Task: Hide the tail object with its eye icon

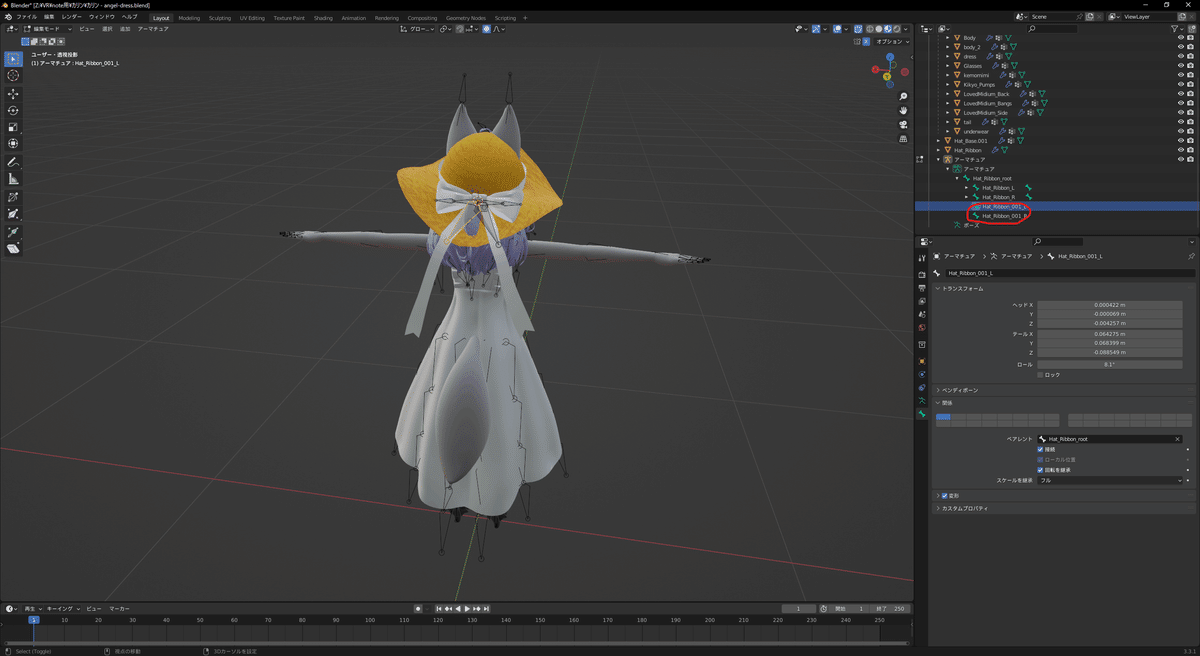Action: (1181, 122)
